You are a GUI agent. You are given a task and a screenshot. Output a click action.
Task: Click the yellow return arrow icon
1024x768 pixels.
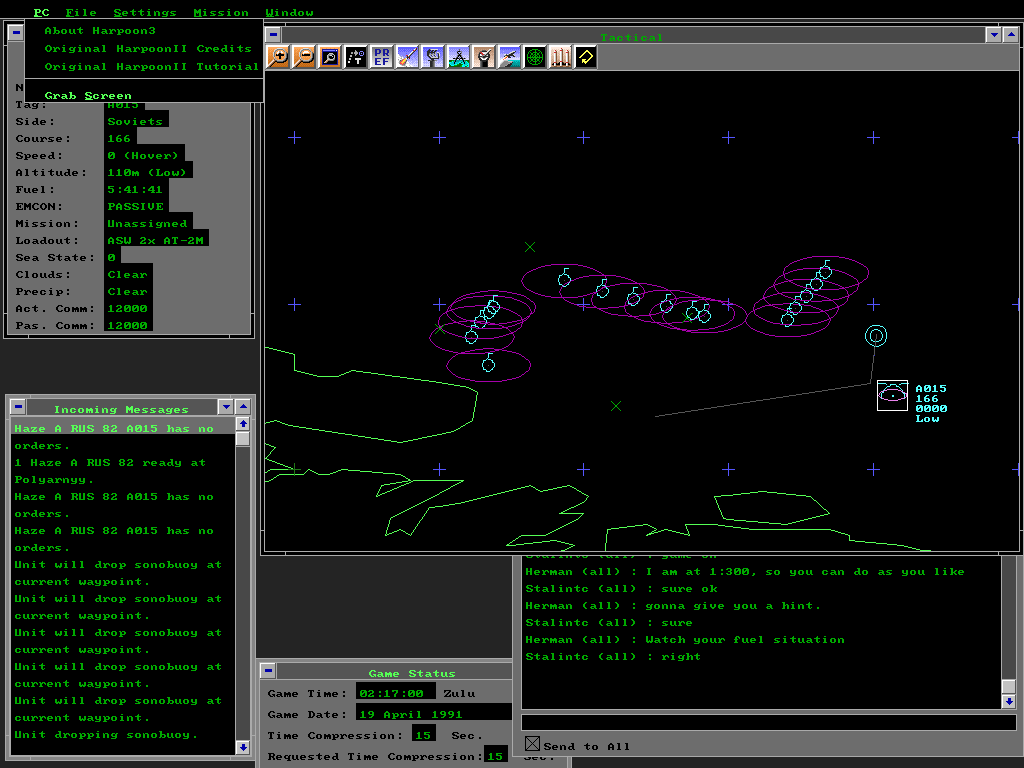point(586,57)
